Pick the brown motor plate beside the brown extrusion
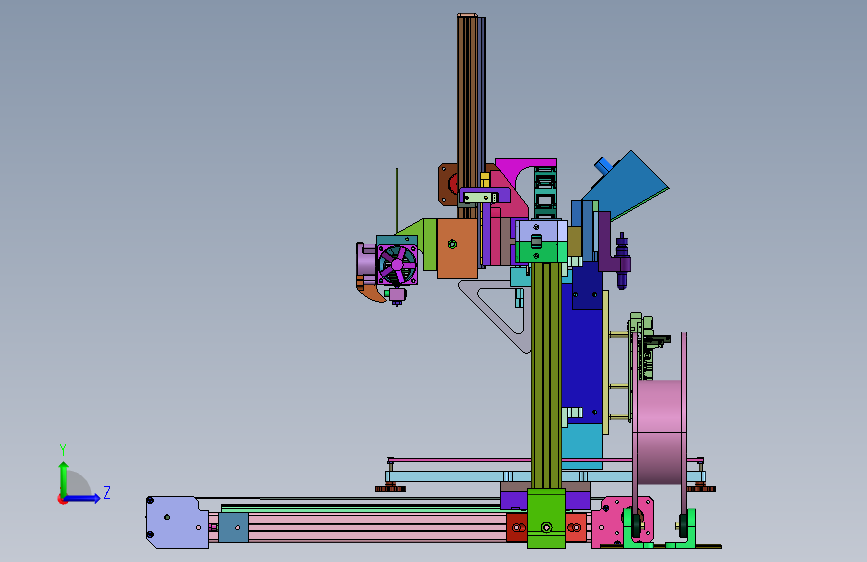The image size is (867, 562). tap(447, 184)
